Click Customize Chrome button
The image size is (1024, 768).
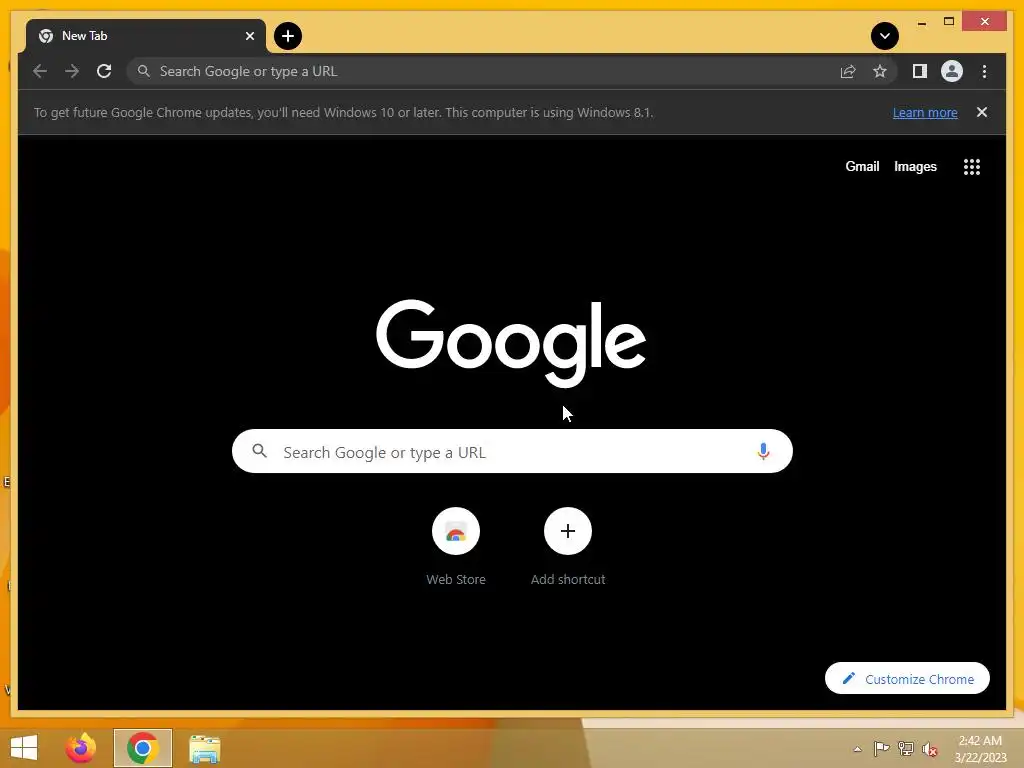point(907,679)
